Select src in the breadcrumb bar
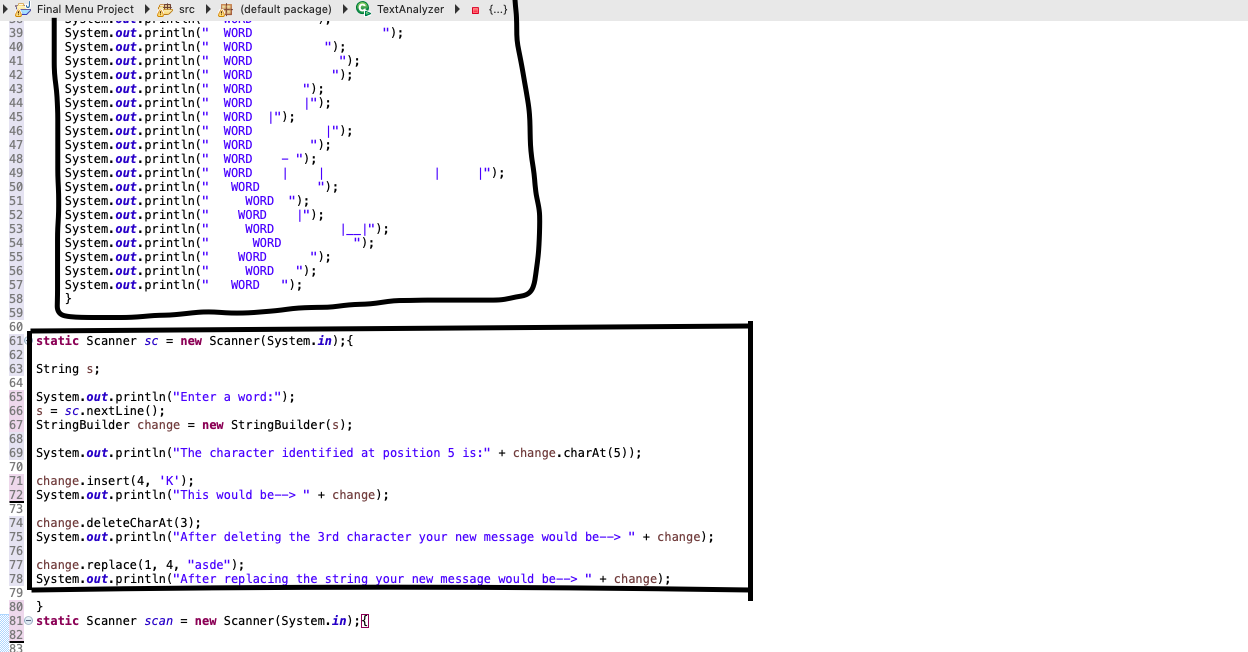Viewport: 1248px width, 652px height. [x=186, y=9]
